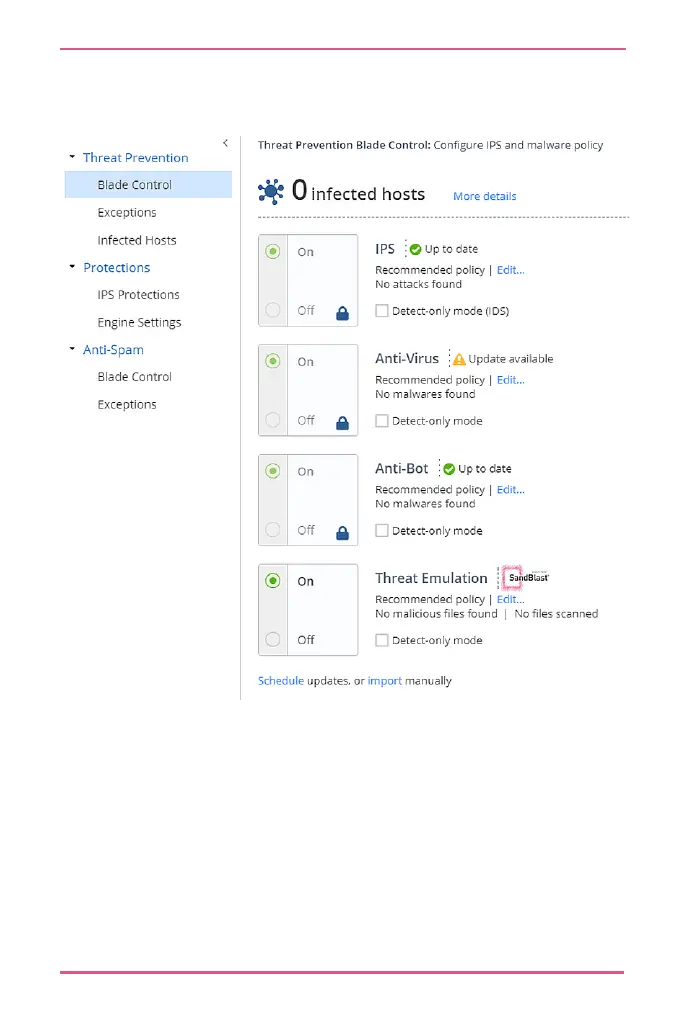The height and width of the screenshot is (1021, 680).
Task: Click Edit link for IPS policy
Action: (511, 270)
